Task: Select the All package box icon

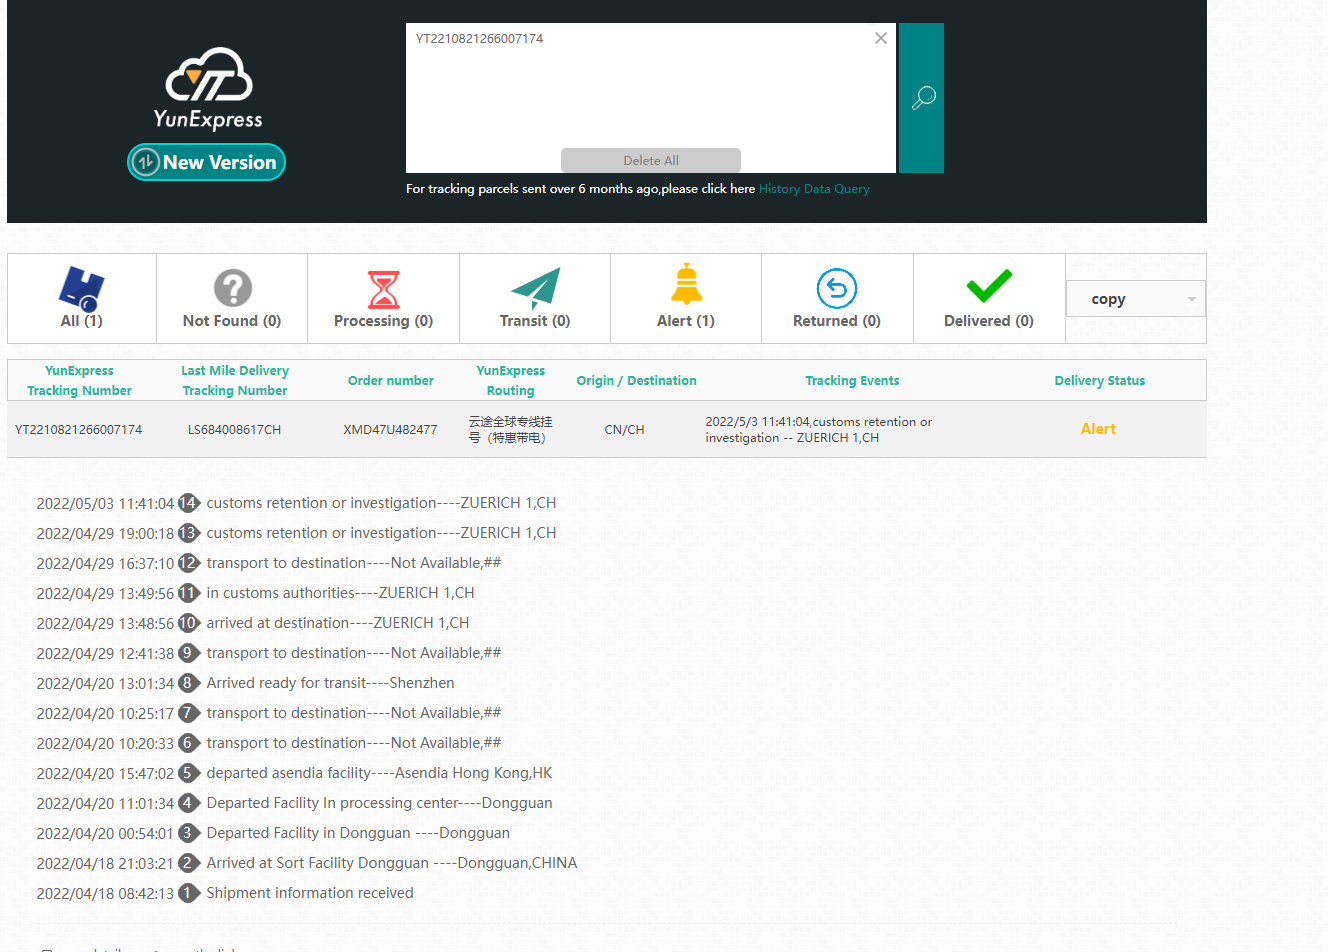Action: [81, 289]
